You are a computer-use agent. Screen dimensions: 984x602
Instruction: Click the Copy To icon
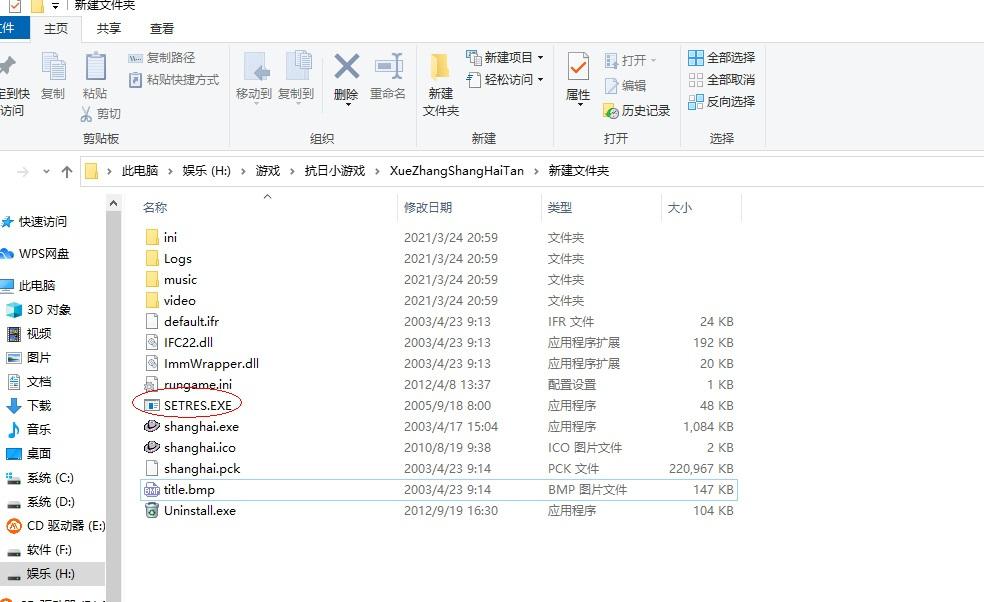tap(296, 68)
